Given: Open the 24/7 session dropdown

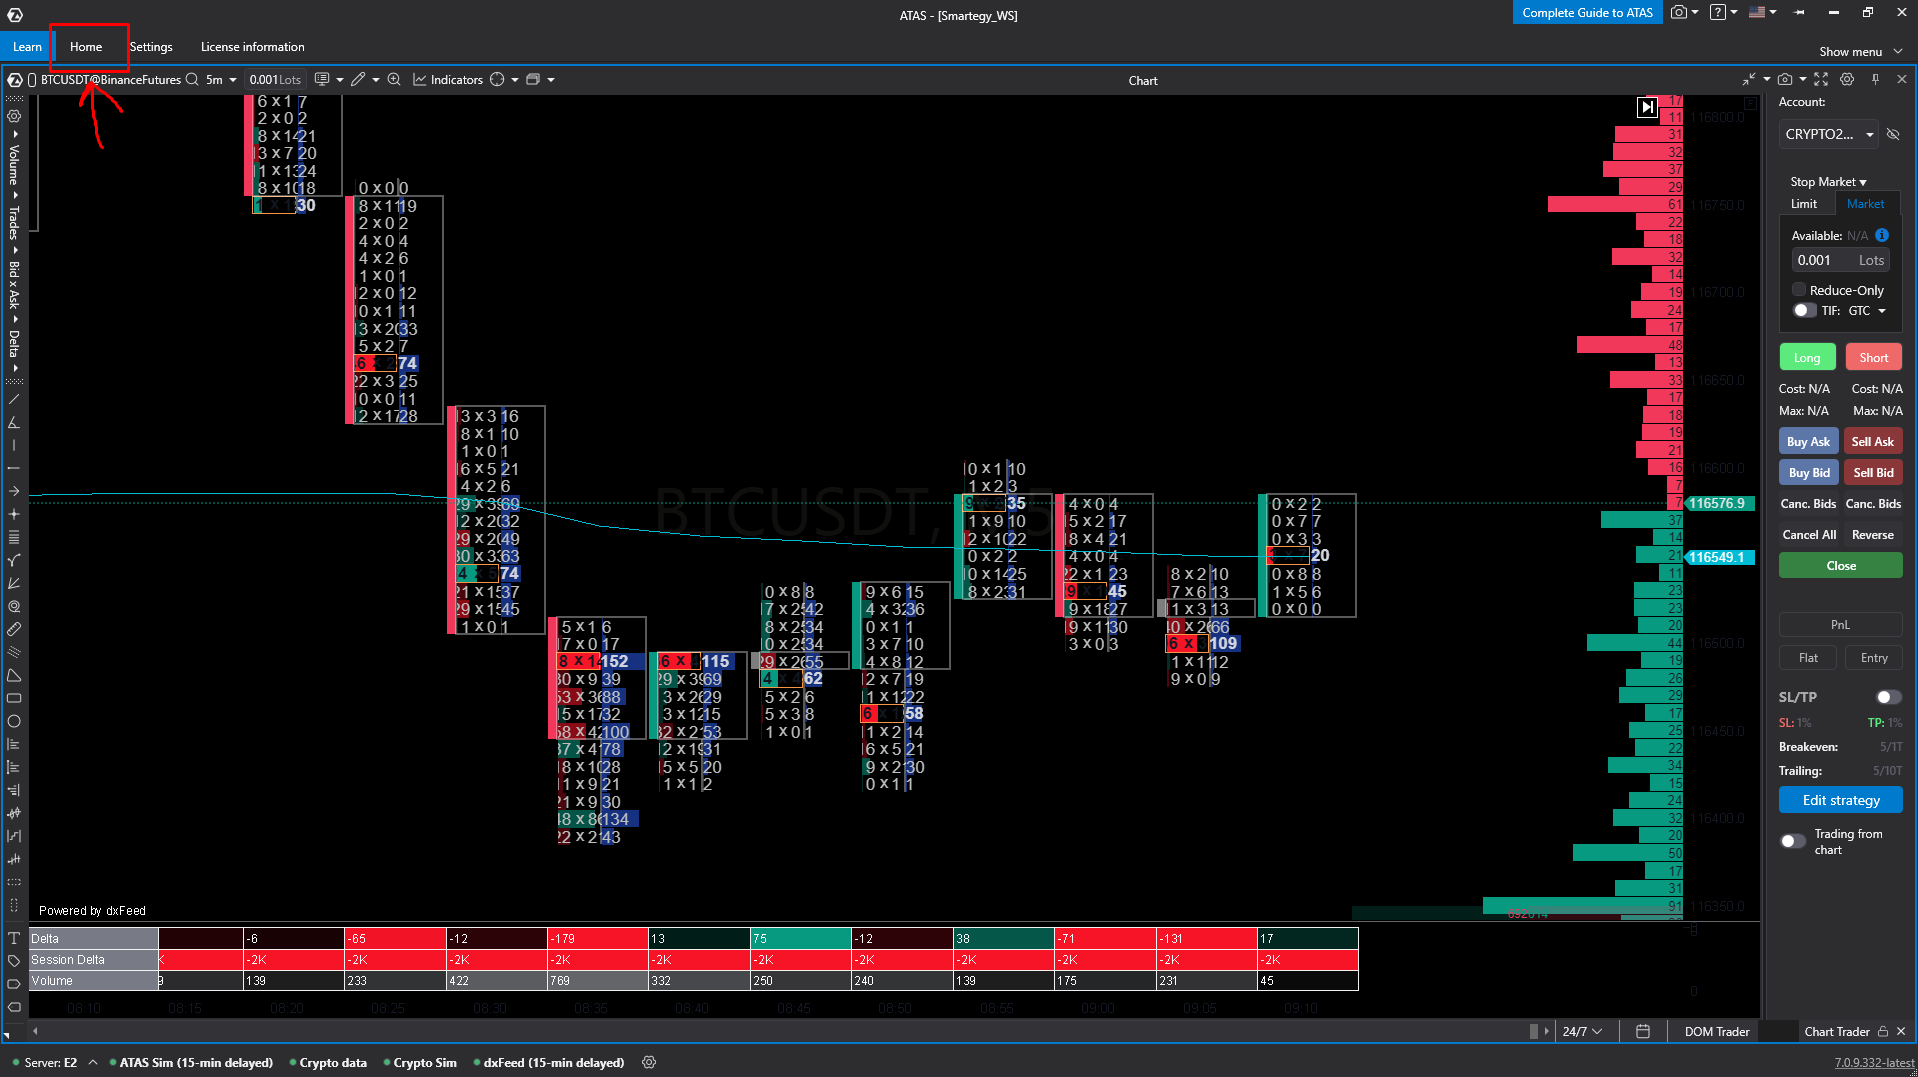Looking at the screenshot, I should (1582, 1031).
